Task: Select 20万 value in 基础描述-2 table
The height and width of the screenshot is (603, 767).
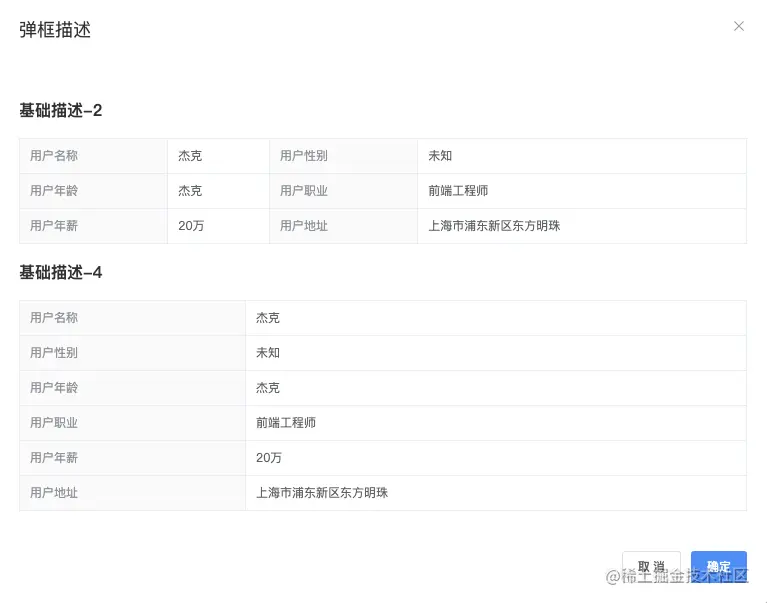Action: coord(191,226)
